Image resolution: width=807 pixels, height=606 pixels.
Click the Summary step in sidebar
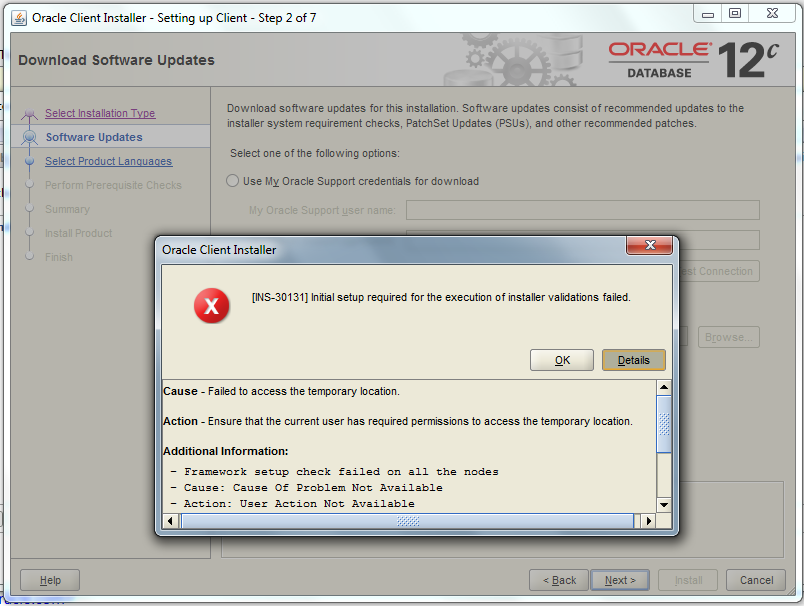[x=67, y=209]
